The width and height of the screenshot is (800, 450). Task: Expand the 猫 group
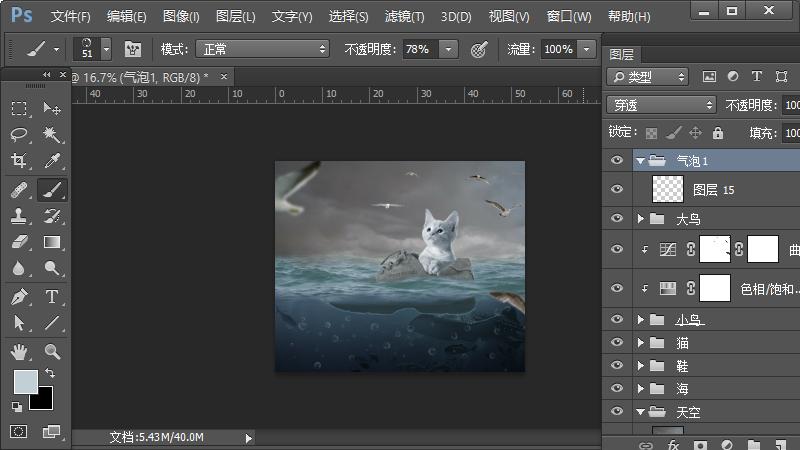(x=641, y=342)
